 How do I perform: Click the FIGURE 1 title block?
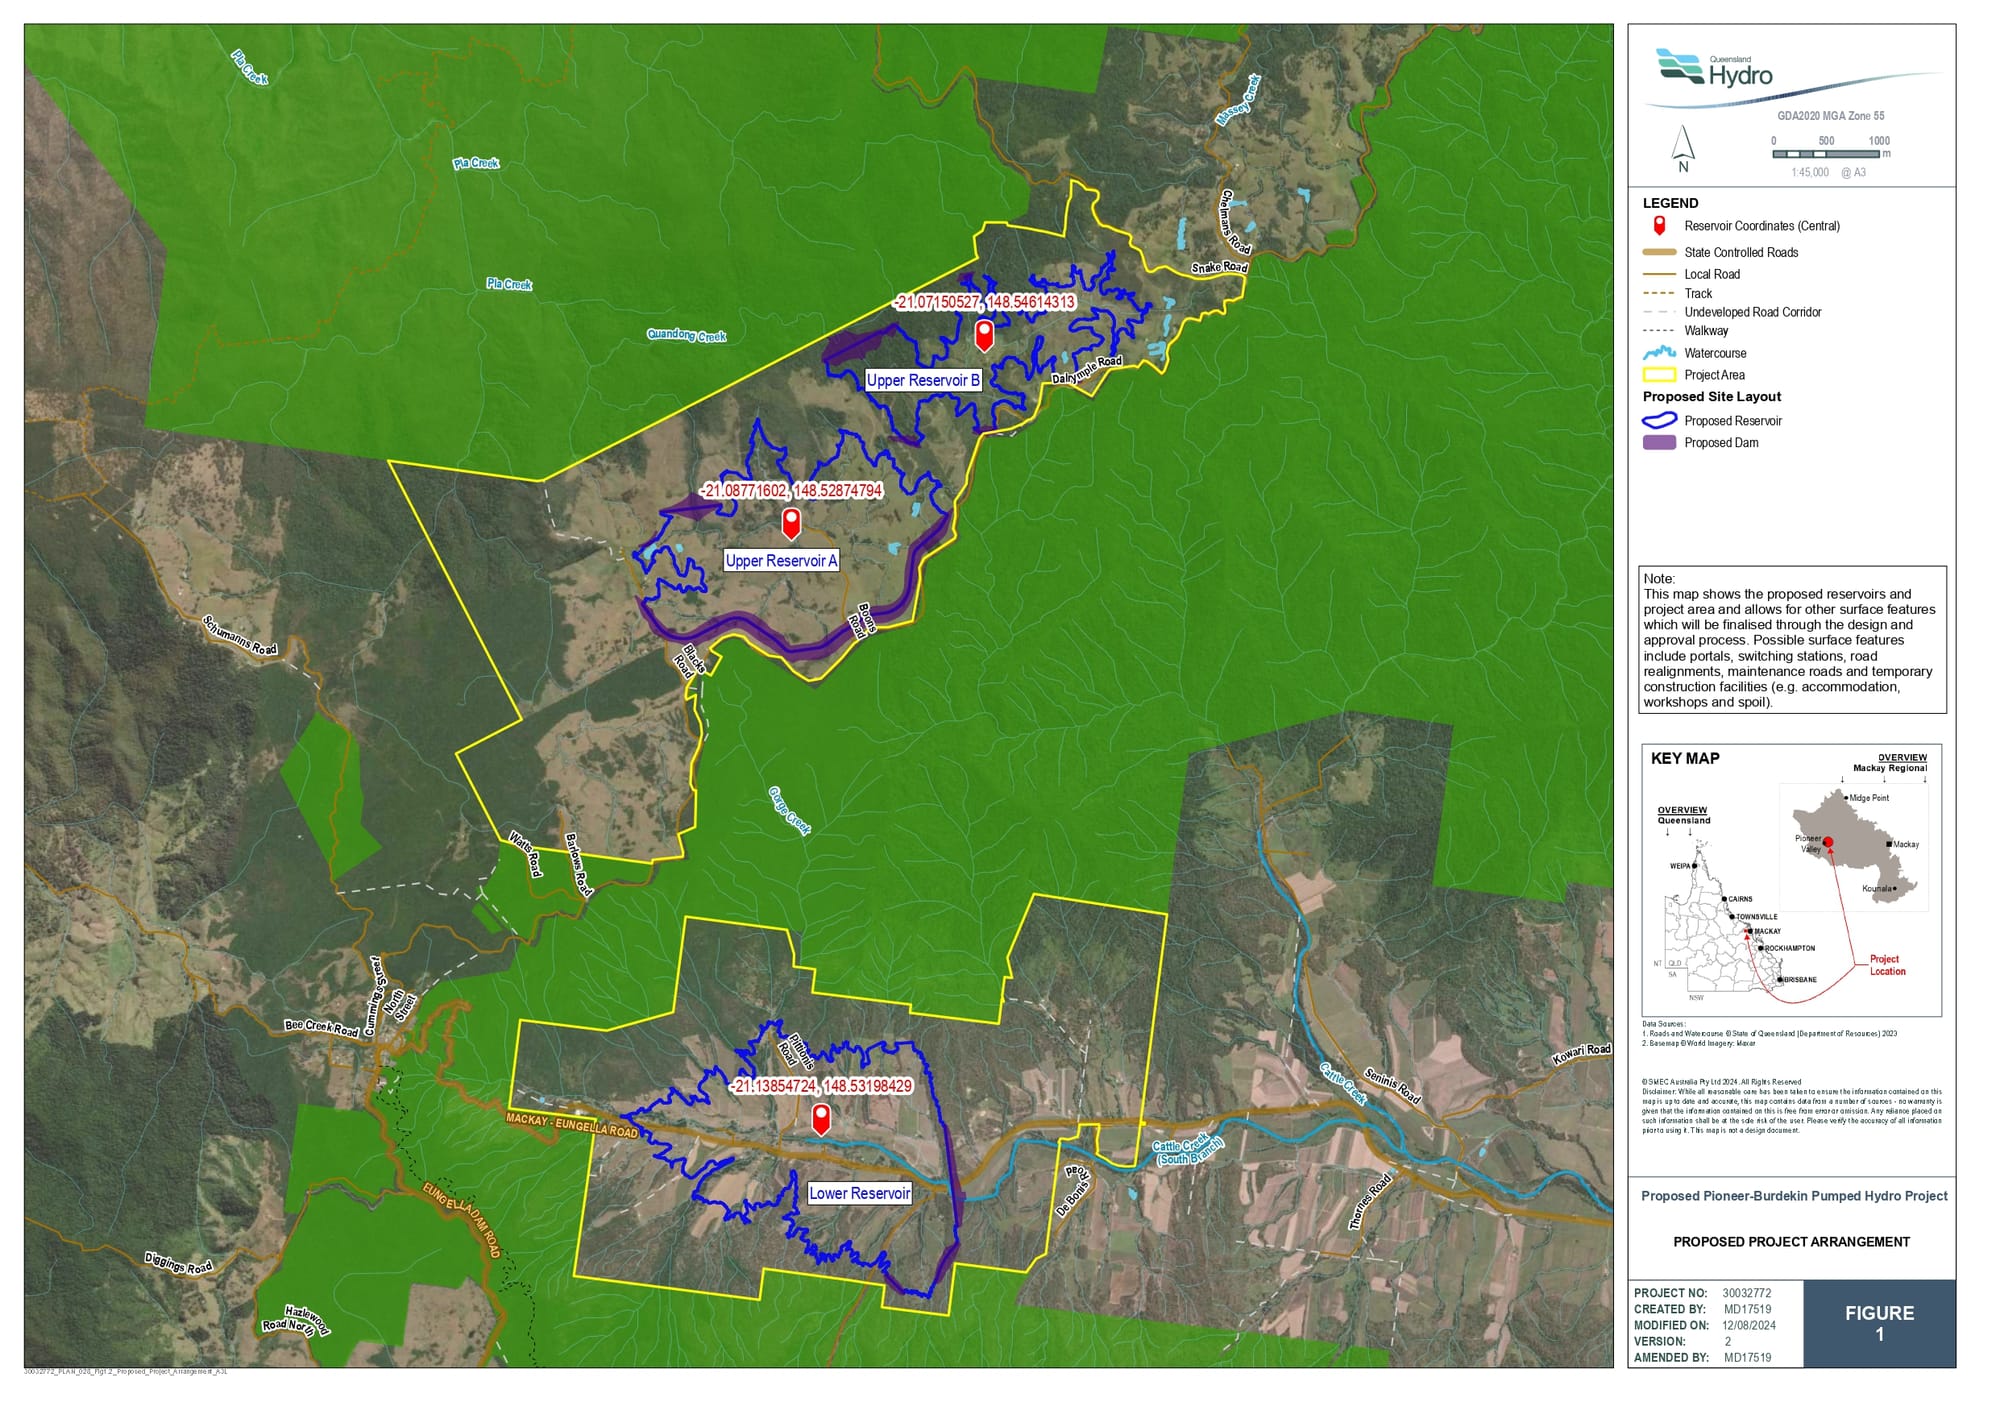tap(1879, 1323)
